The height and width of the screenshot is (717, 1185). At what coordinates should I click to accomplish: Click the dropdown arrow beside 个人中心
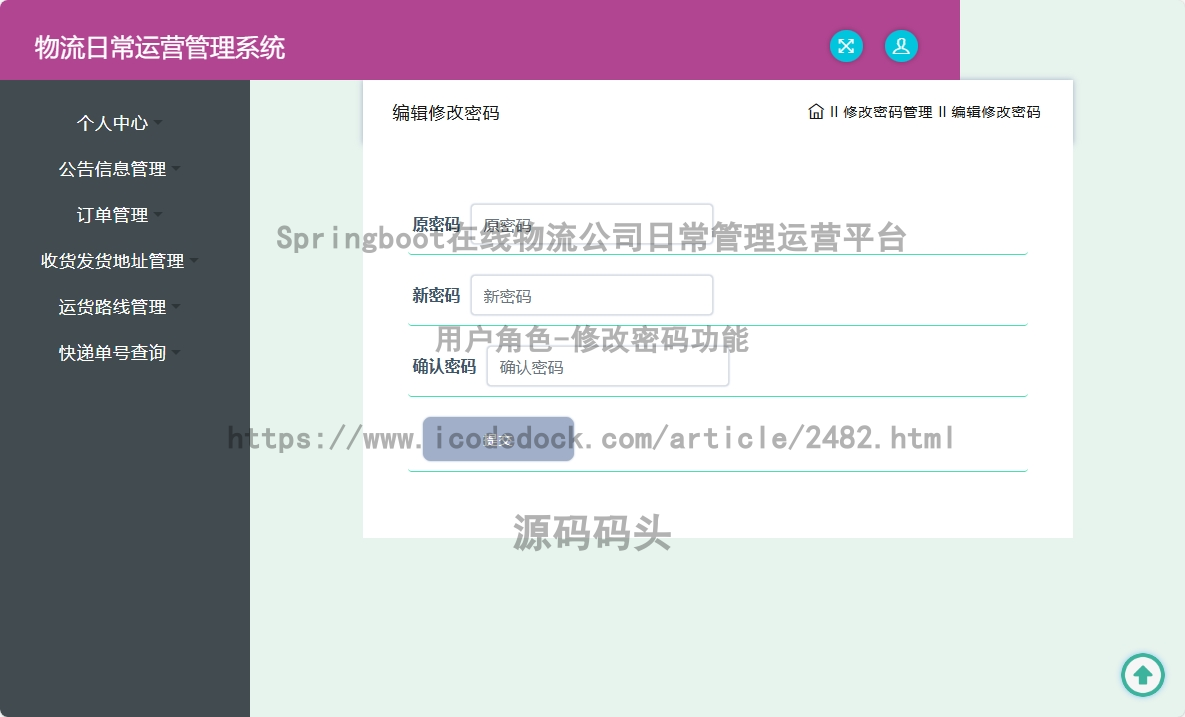tap(158, 122)
